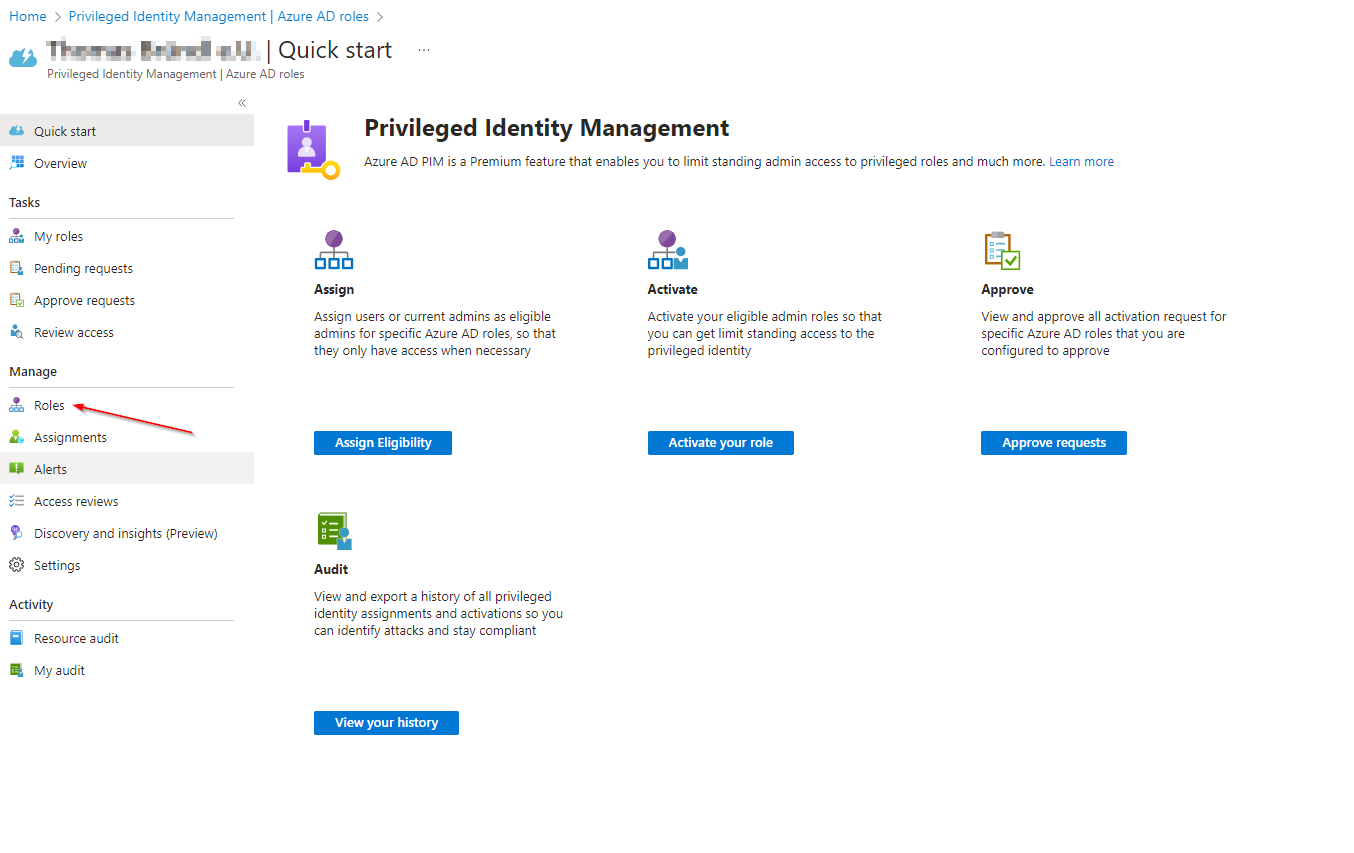Click the Roles hierarchy icon
Screen dimensions: 1354x853
[x=16, y=405]
